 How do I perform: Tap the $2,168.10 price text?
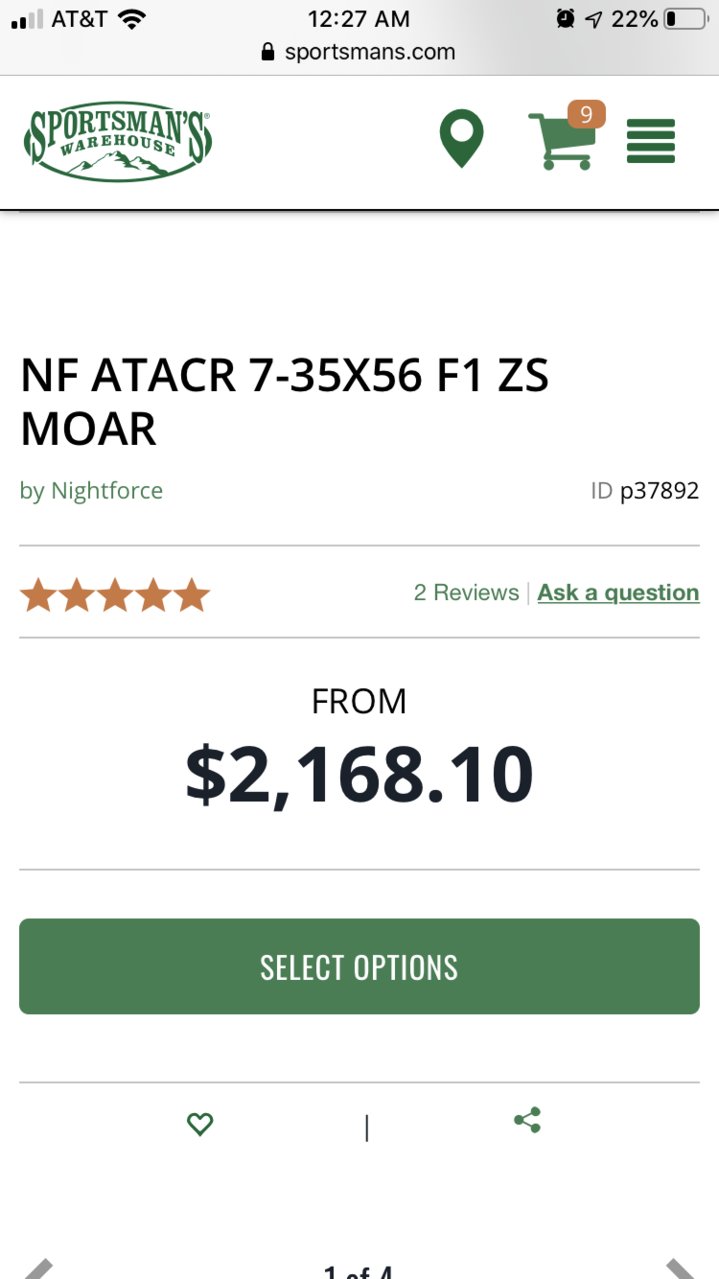point(359,774)
